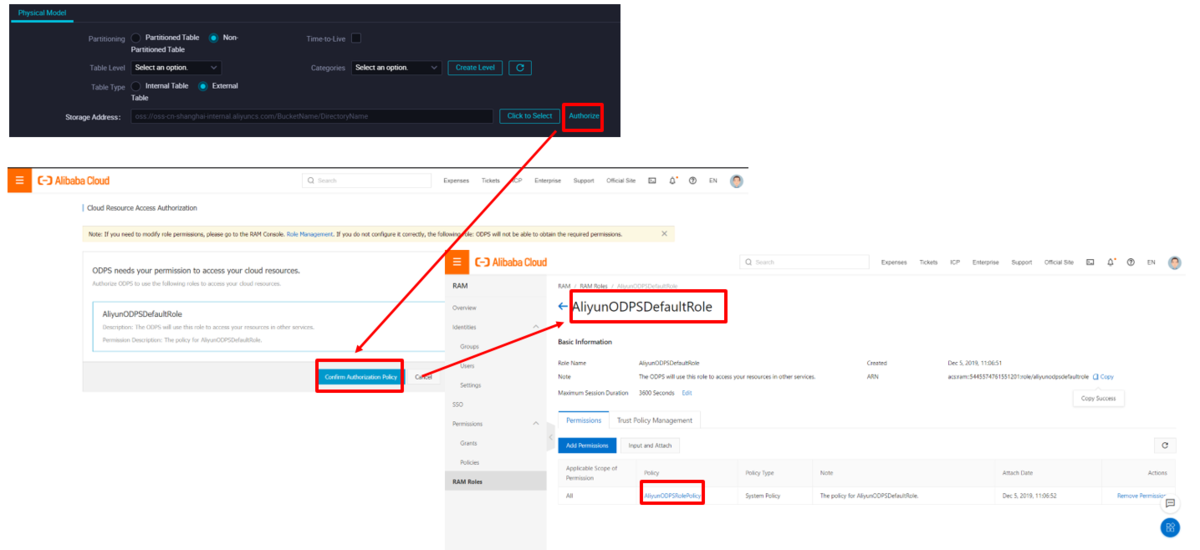This screenshot has height=550, width=1200.
Task: Dismiss the yellow note banner
Action: coord(665,234)
